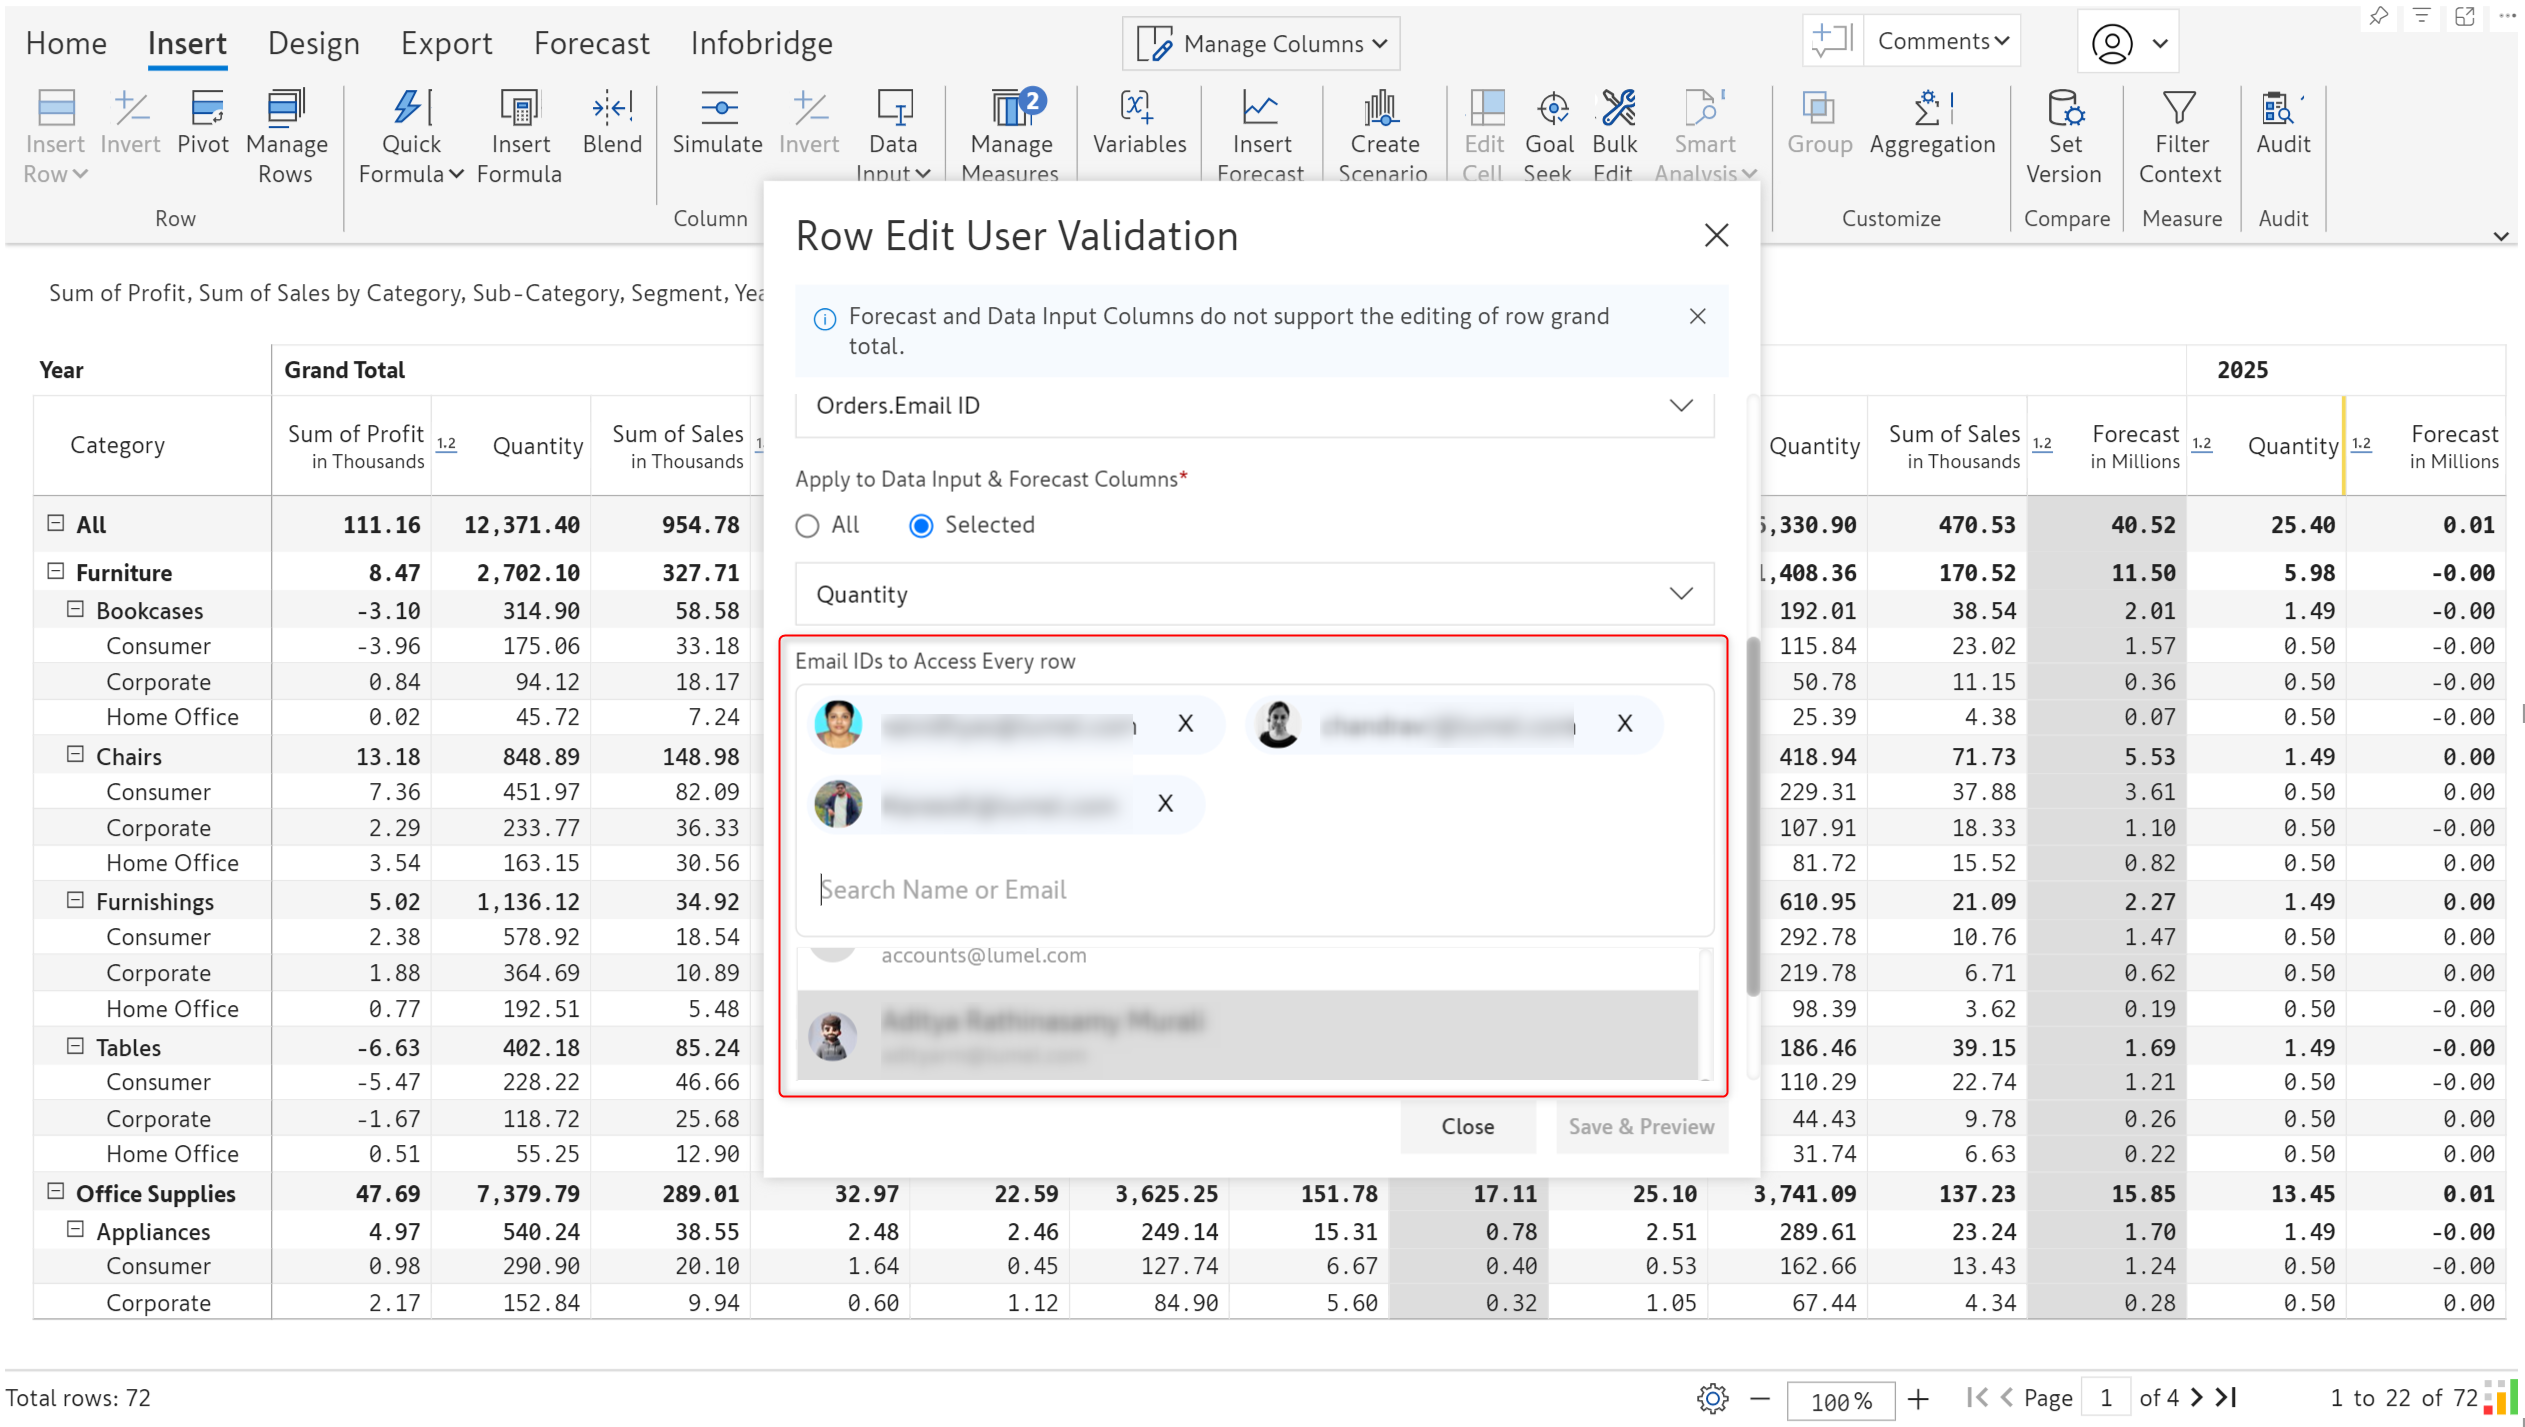Switch to the Design tab

[313, 44]
